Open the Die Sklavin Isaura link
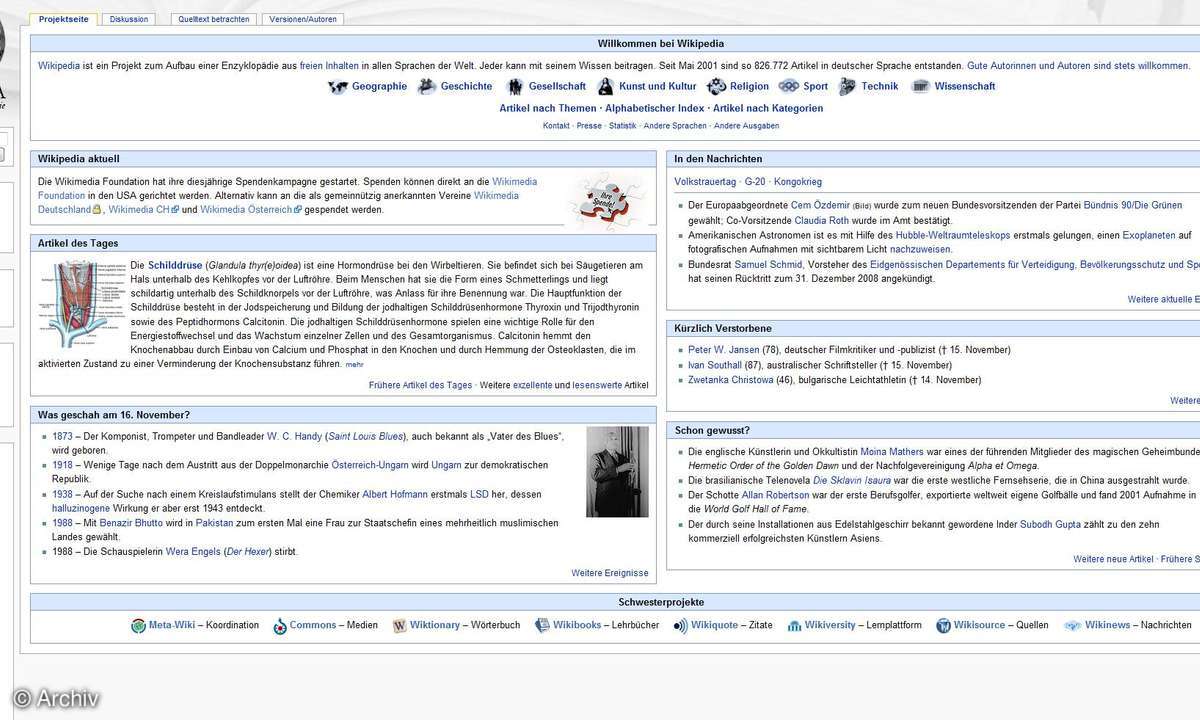 tap(852, 480)
